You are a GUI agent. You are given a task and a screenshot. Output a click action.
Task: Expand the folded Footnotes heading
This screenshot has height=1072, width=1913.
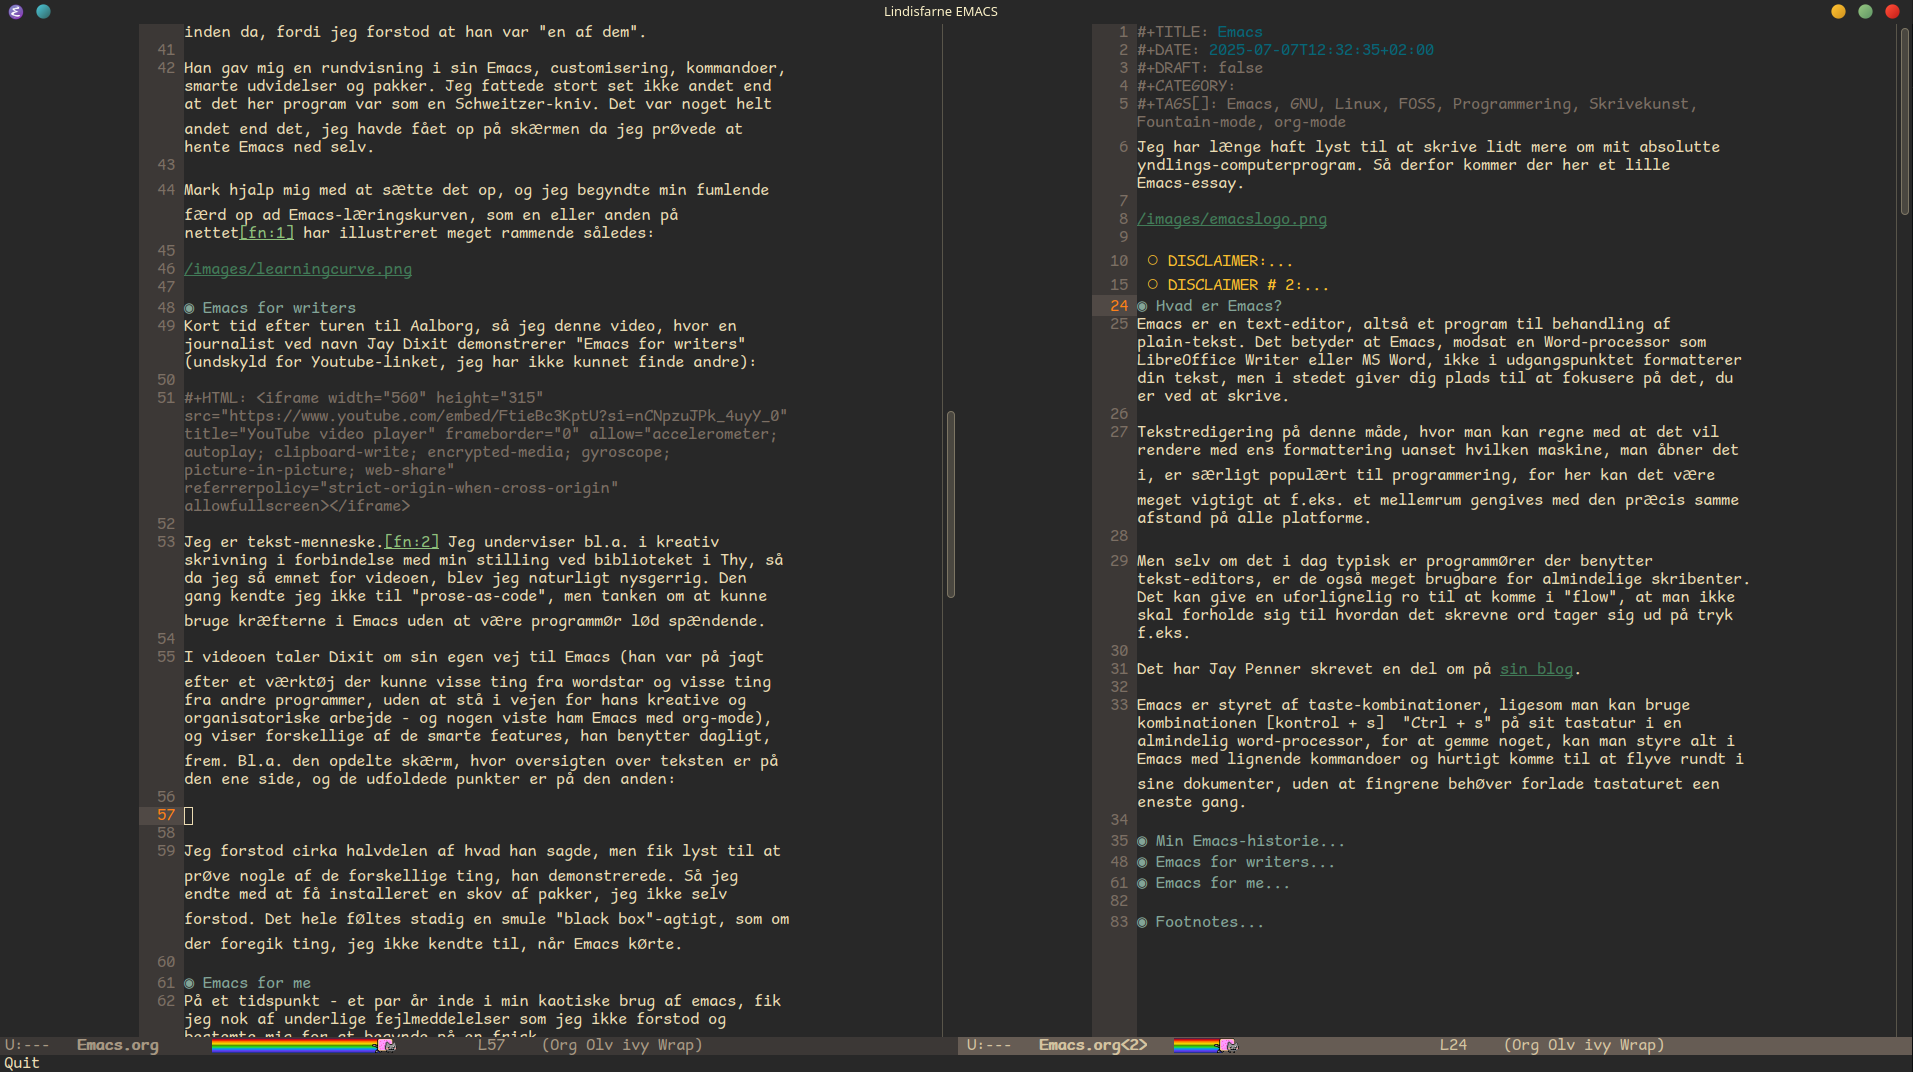point(1209,922)
